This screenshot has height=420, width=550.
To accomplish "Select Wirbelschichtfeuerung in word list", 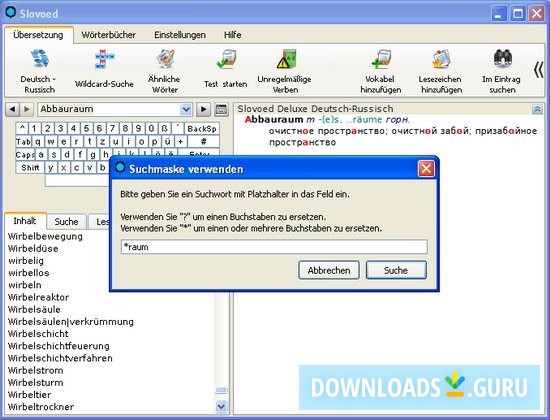I will click(59, 346).
